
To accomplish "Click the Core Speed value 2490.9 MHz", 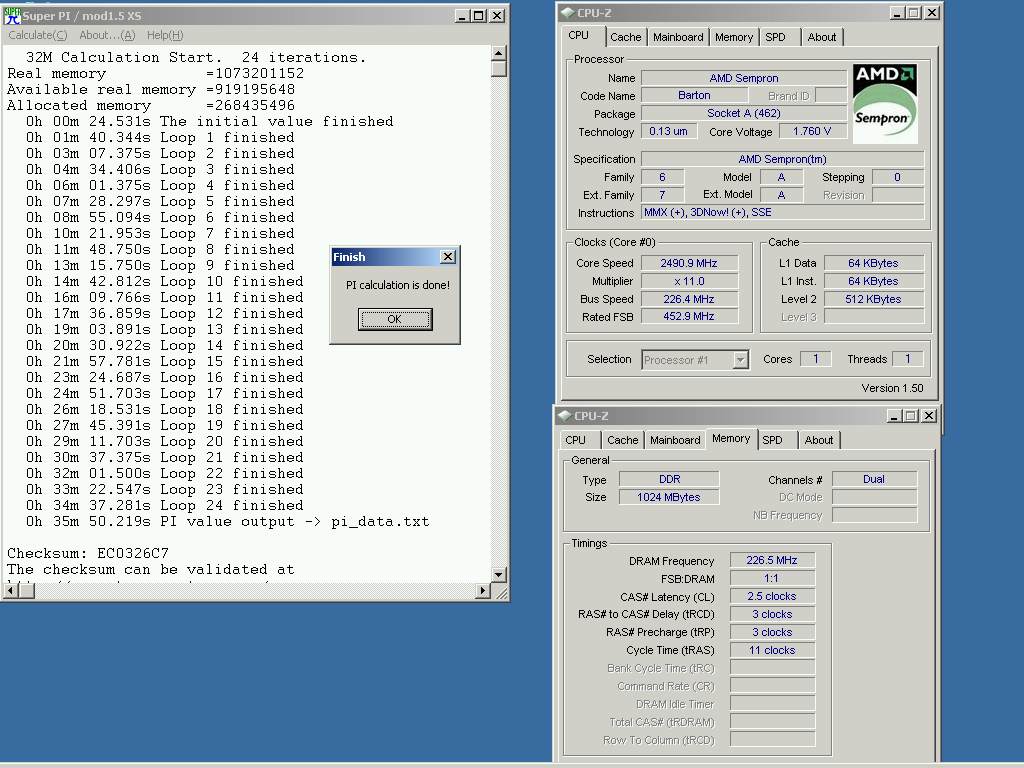I will point(689,263).
